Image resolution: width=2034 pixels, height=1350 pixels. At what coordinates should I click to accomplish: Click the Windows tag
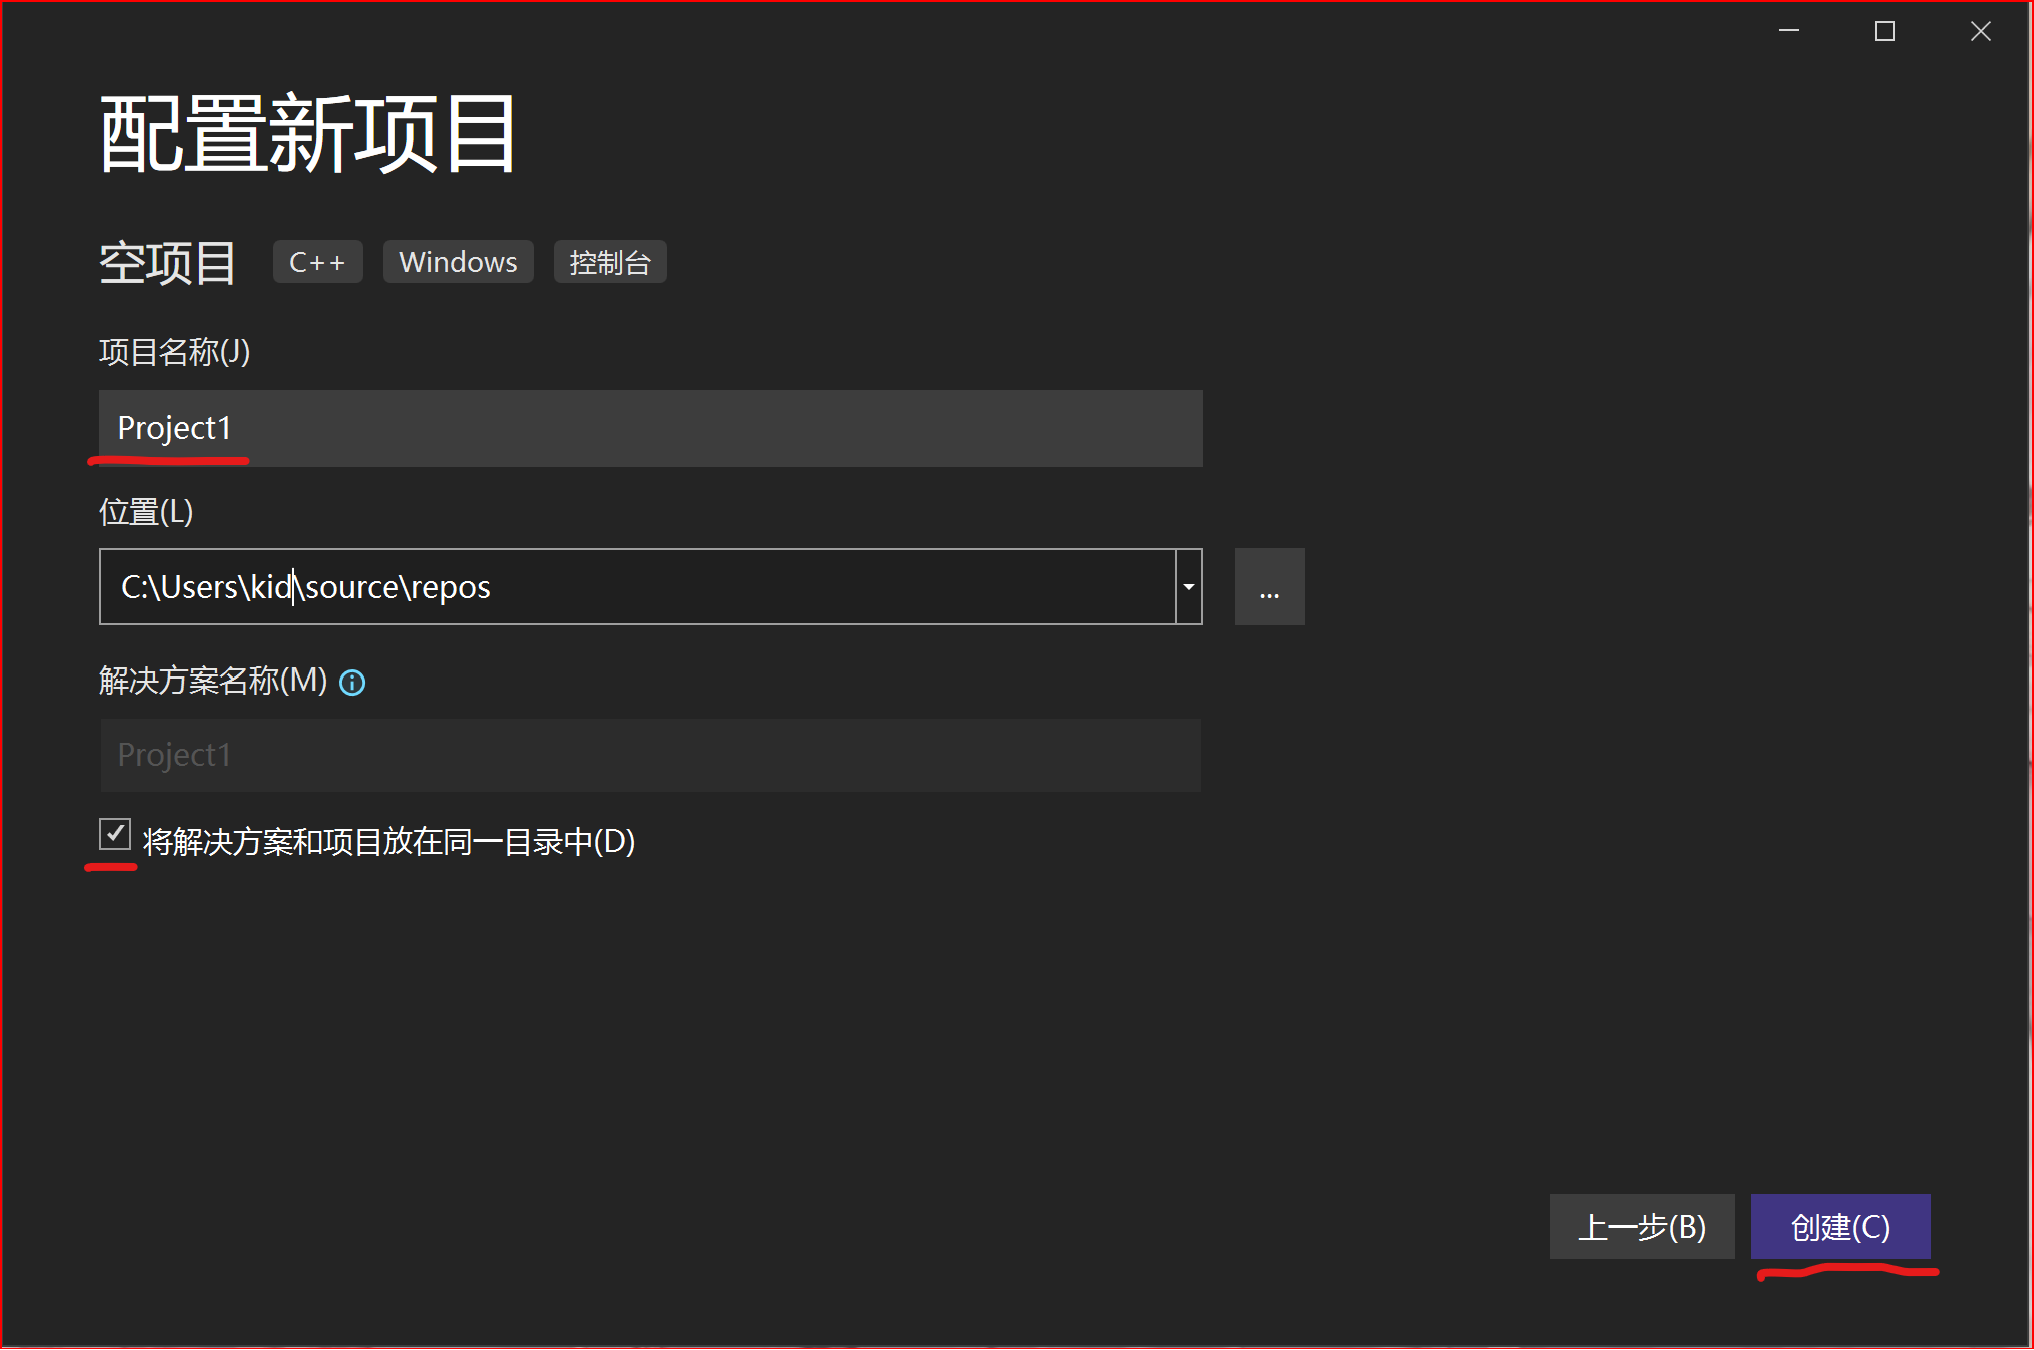click(458, 263)
